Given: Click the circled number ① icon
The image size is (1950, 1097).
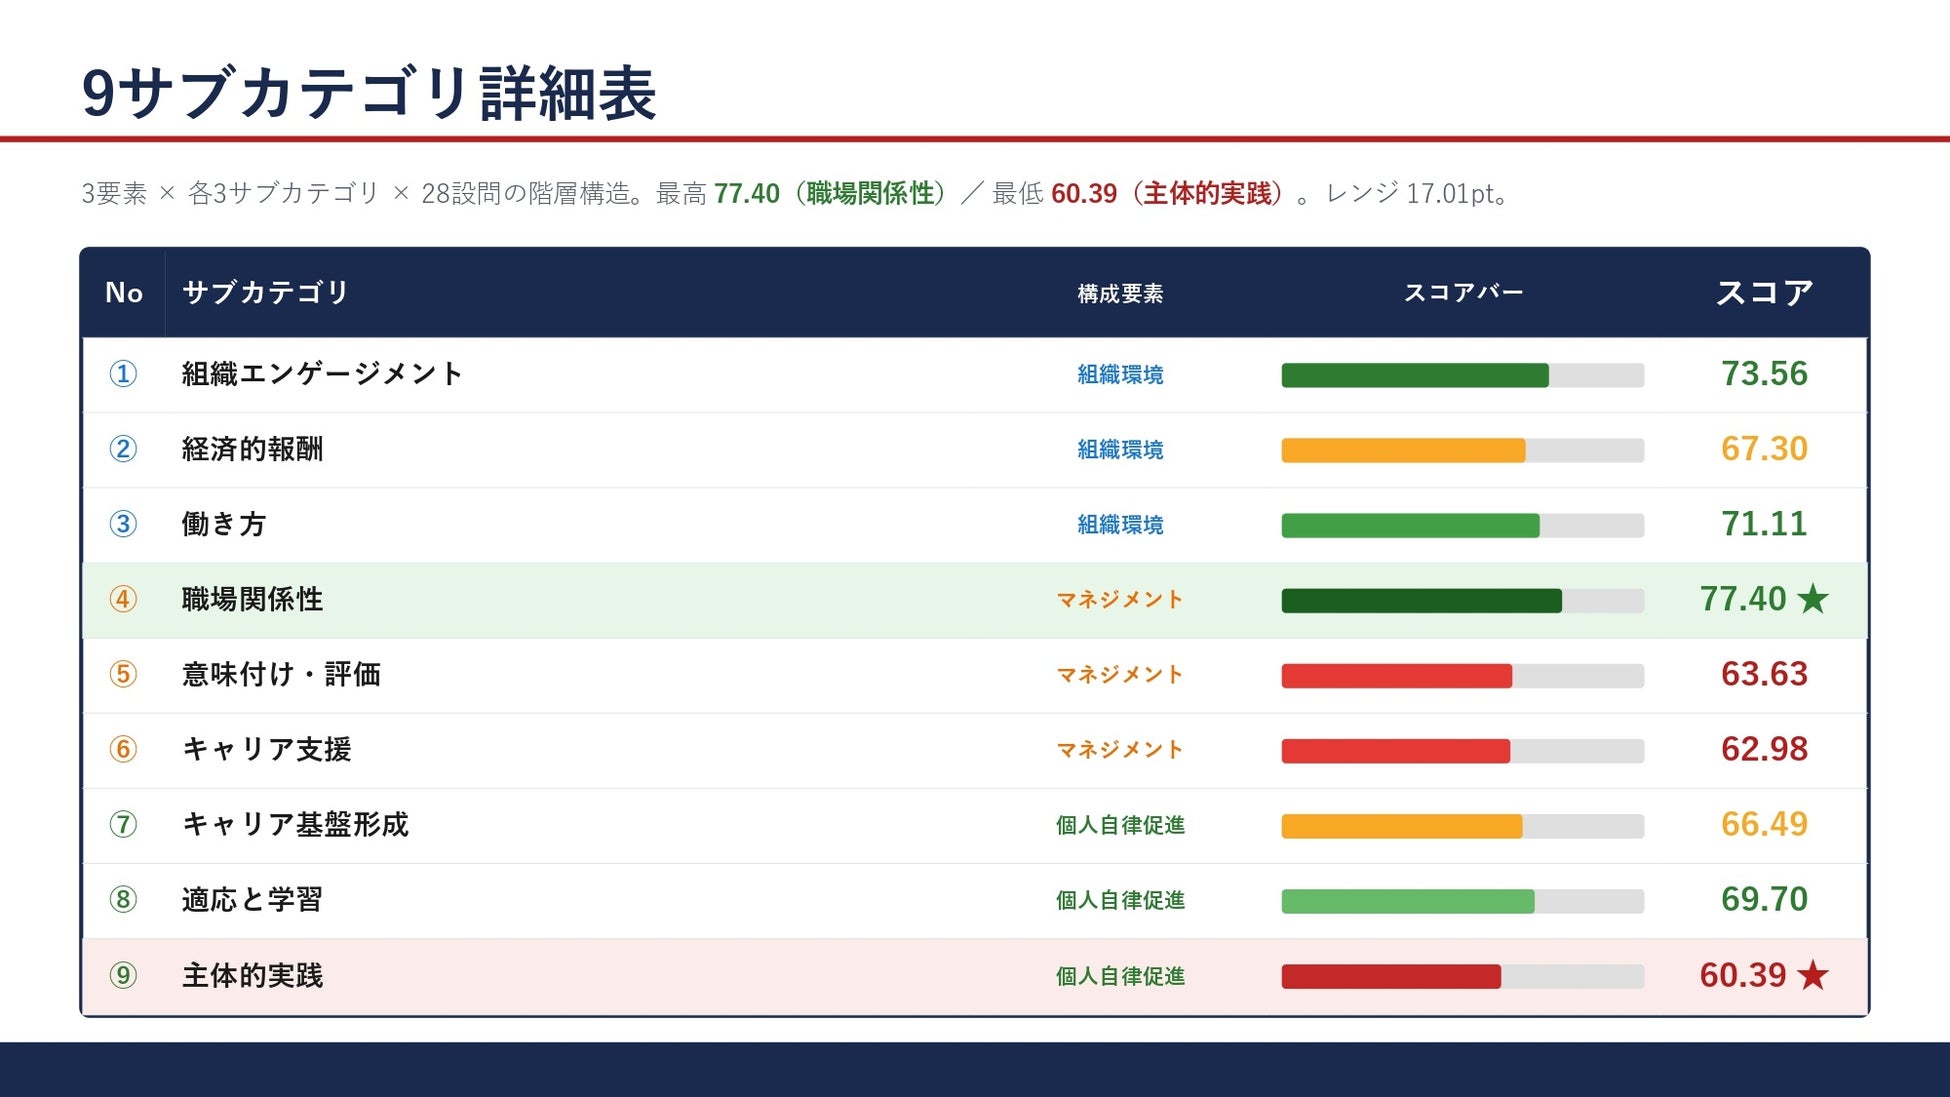Looking at the screenshot, I should (123, 374).
